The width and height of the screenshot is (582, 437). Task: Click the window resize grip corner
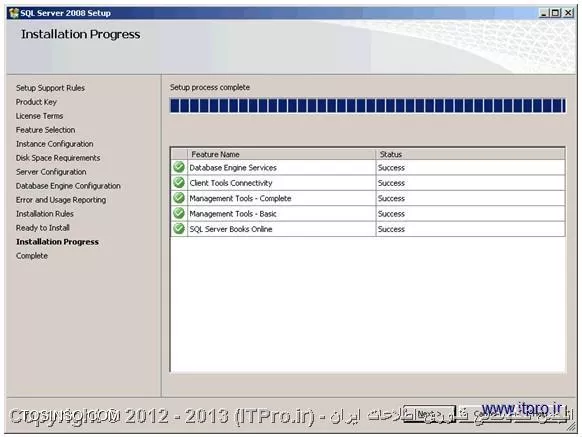(571, 427)
